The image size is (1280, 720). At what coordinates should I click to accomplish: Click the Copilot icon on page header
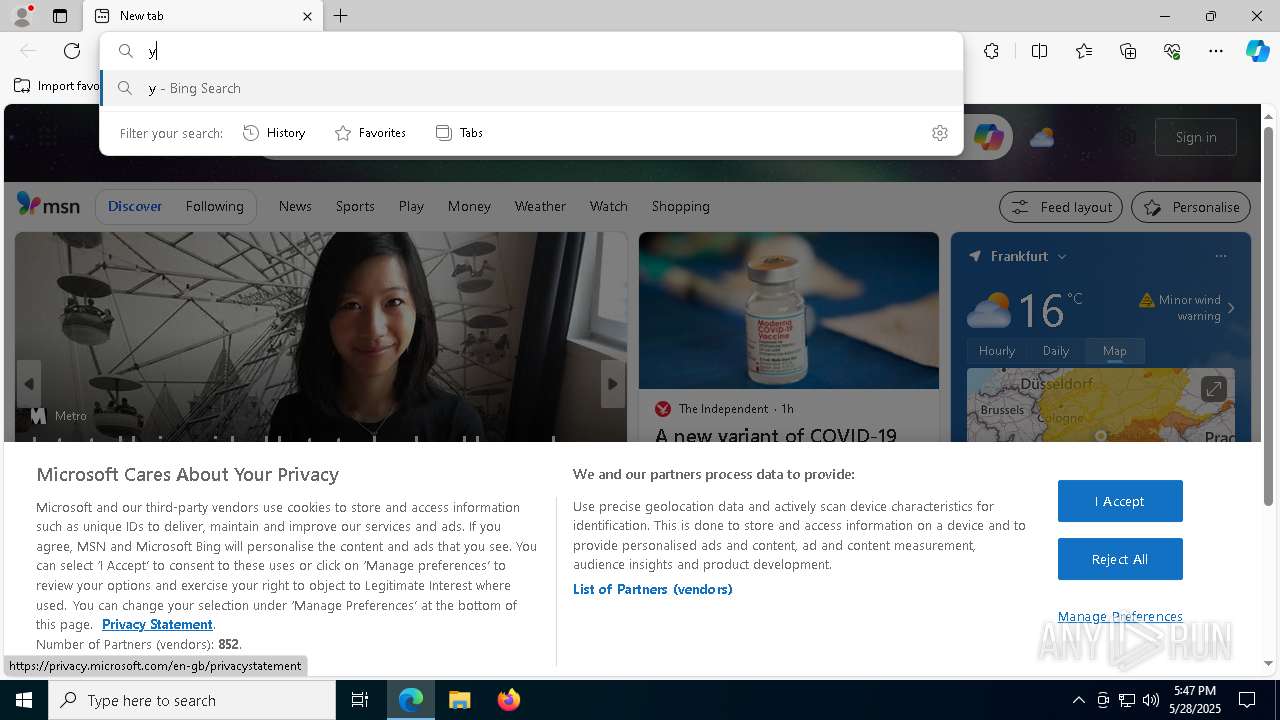click(x=988, y=137)
